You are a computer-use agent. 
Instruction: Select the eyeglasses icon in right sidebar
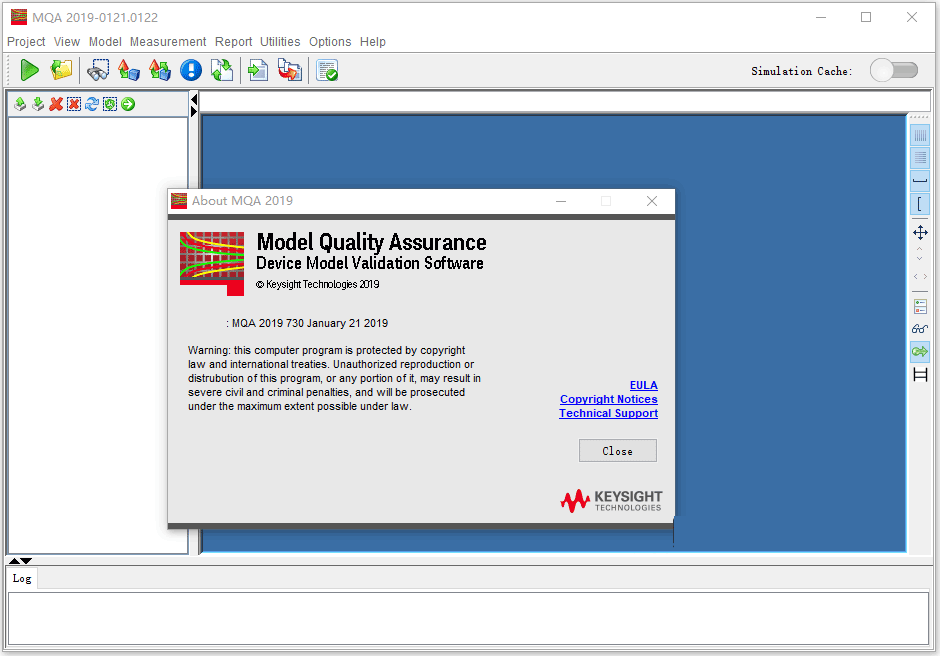(x=919, y=328)
